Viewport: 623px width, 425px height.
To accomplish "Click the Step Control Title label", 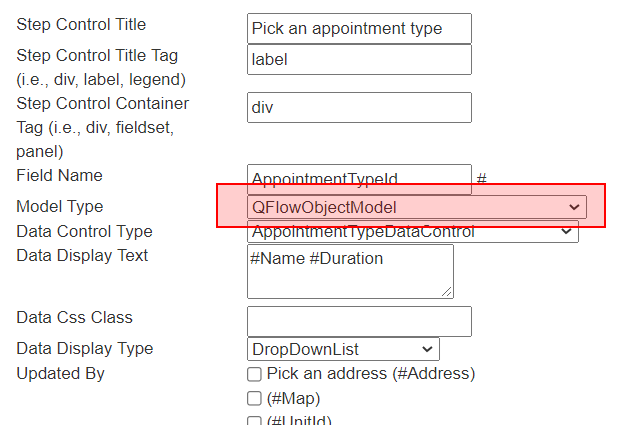I will 81,25.
